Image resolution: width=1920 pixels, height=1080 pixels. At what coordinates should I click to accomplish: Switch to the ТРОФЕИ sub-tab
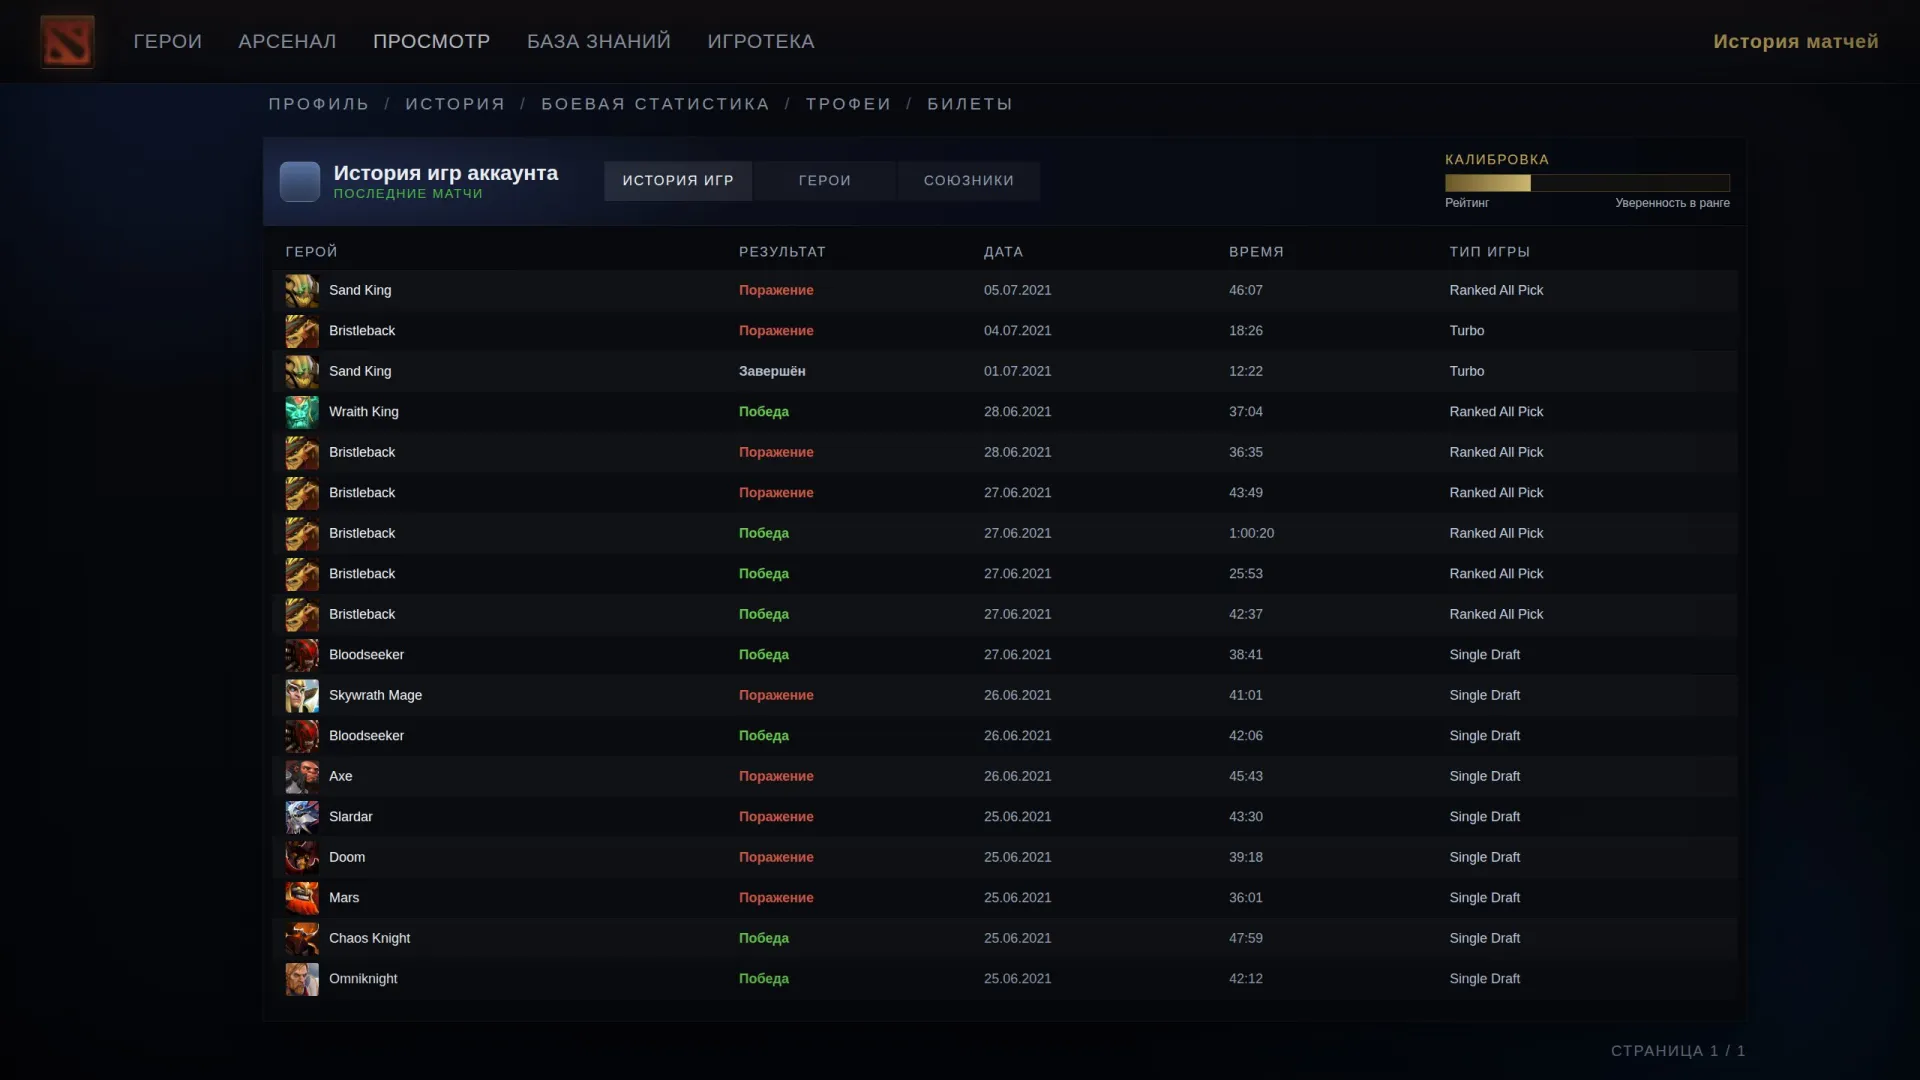coord(849,104)
